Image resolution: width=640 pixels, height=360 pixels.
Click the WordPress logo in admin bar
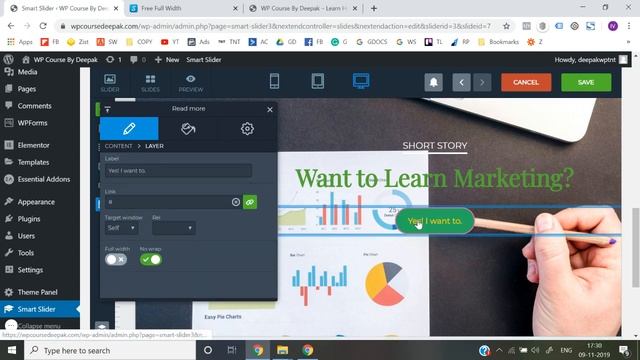9,60
